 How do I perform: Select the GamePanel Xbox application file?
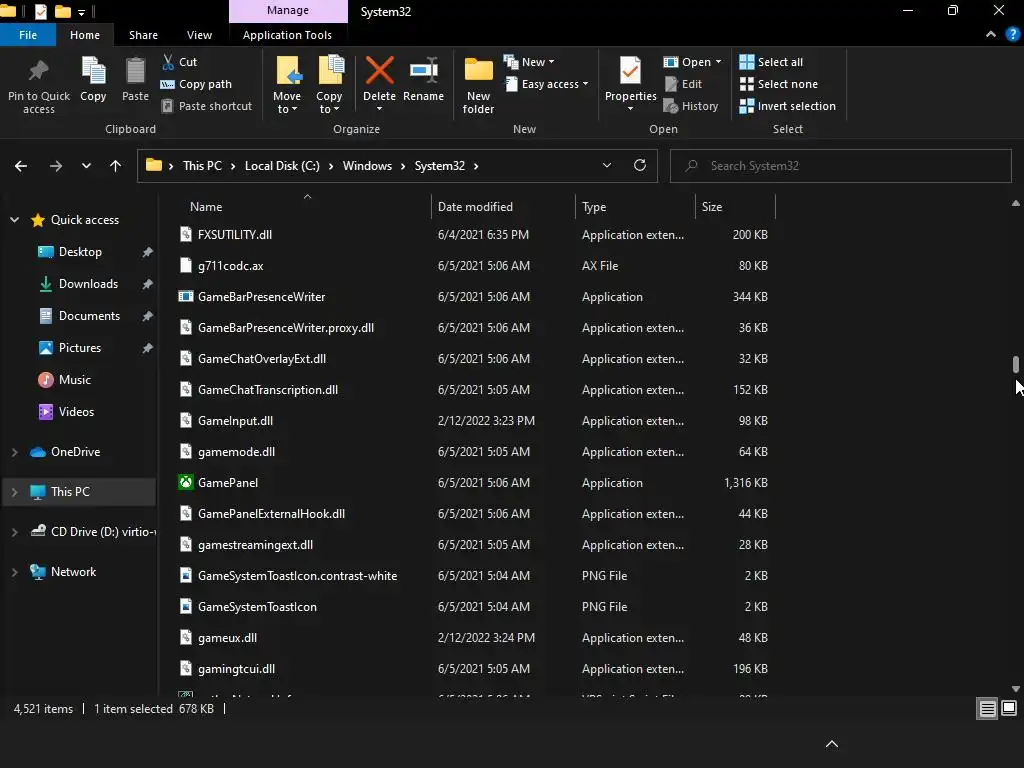[x=228, y=483]
